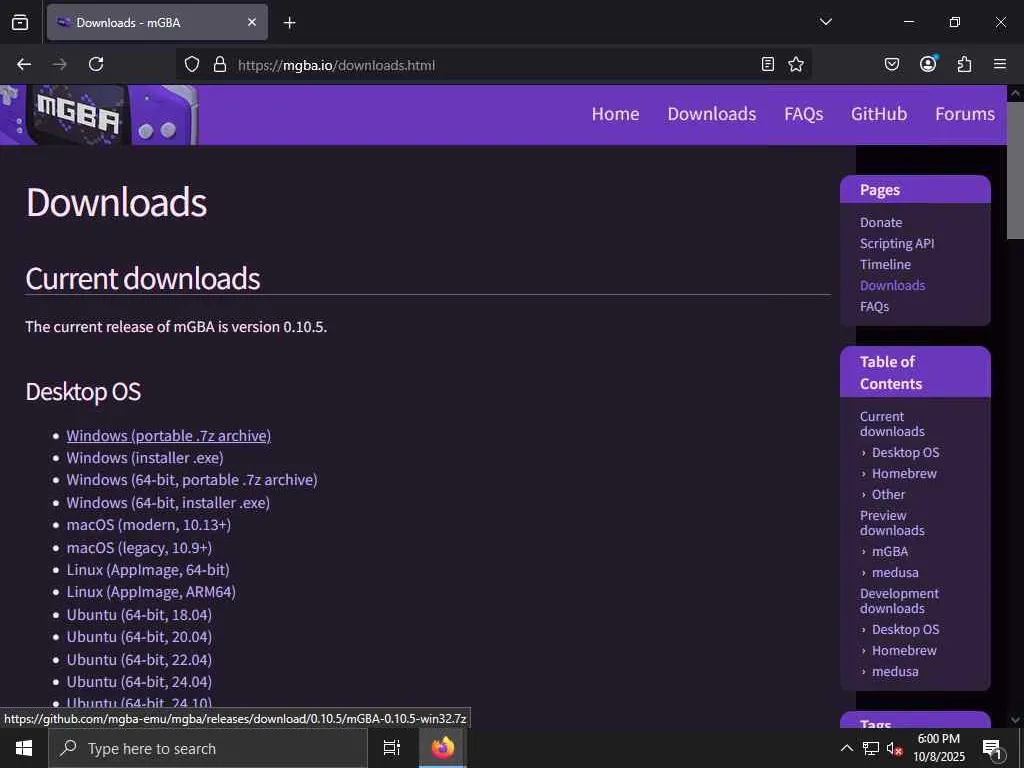Screen dimensions: 1024x768
Task: Select the Downloads - mGBA tab
Action: point(157,22)
